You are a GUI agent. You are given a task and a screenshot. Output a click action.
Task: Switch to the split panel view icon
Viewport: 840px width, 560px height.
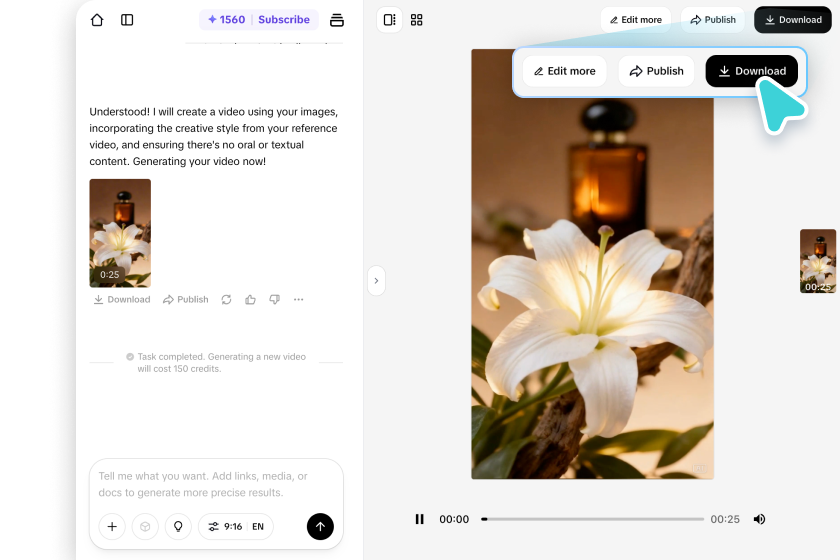click(x=389, y=20)
